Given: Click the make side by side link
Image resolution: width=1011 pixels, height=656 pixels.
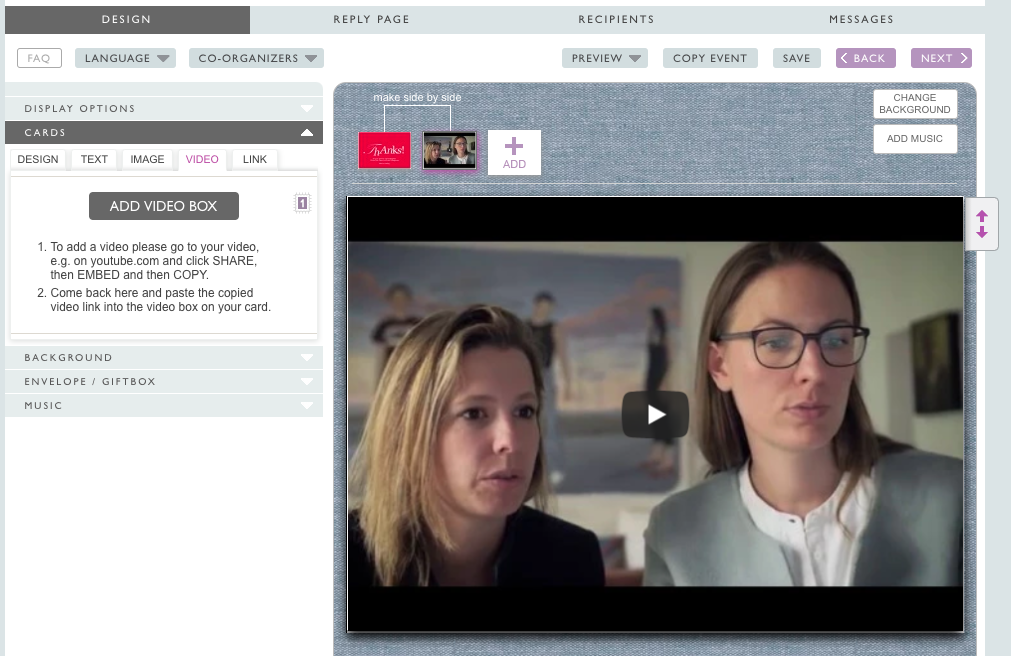Looking at the screenshot, I should point(417,97).
